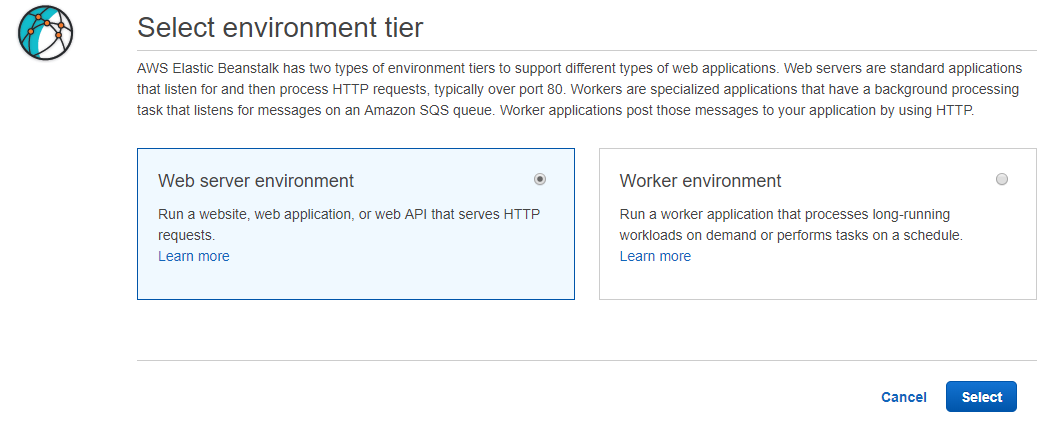The height and width of the screenshot is (437, 1062).
Task: Open Learn more under Web server environment
Action: [194, 256]
